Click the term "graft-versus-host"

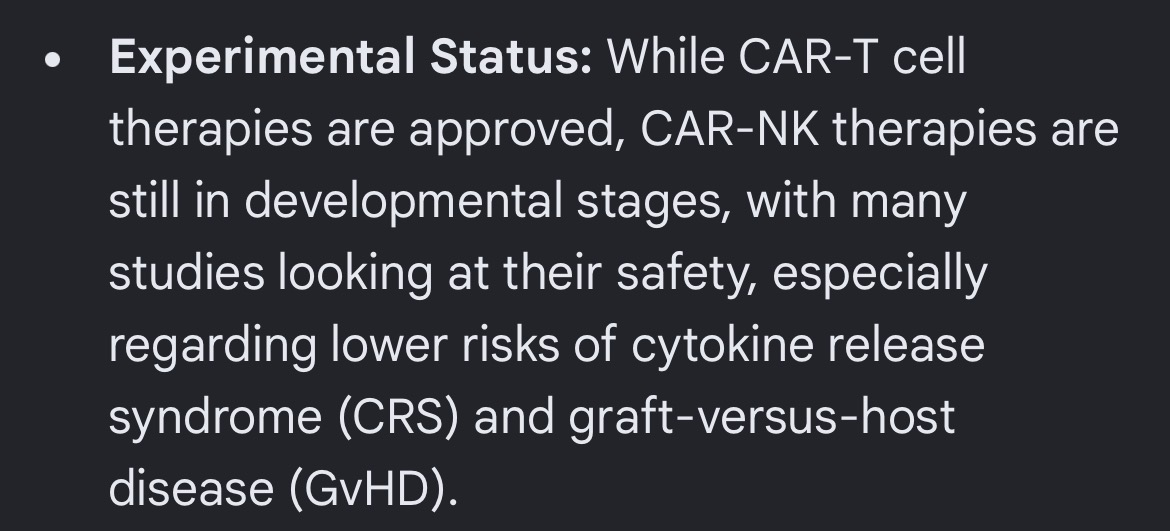coord(762,419)
